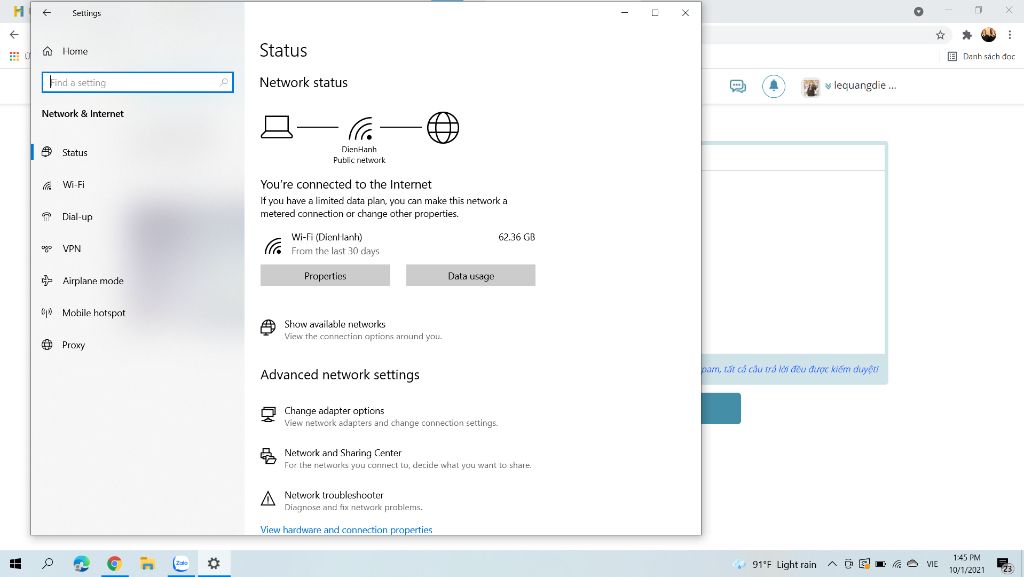Viewport: 1024px width, 577px height.
Task: Open Chrome three-dot menu
Action: click(x=1010, y=35)
